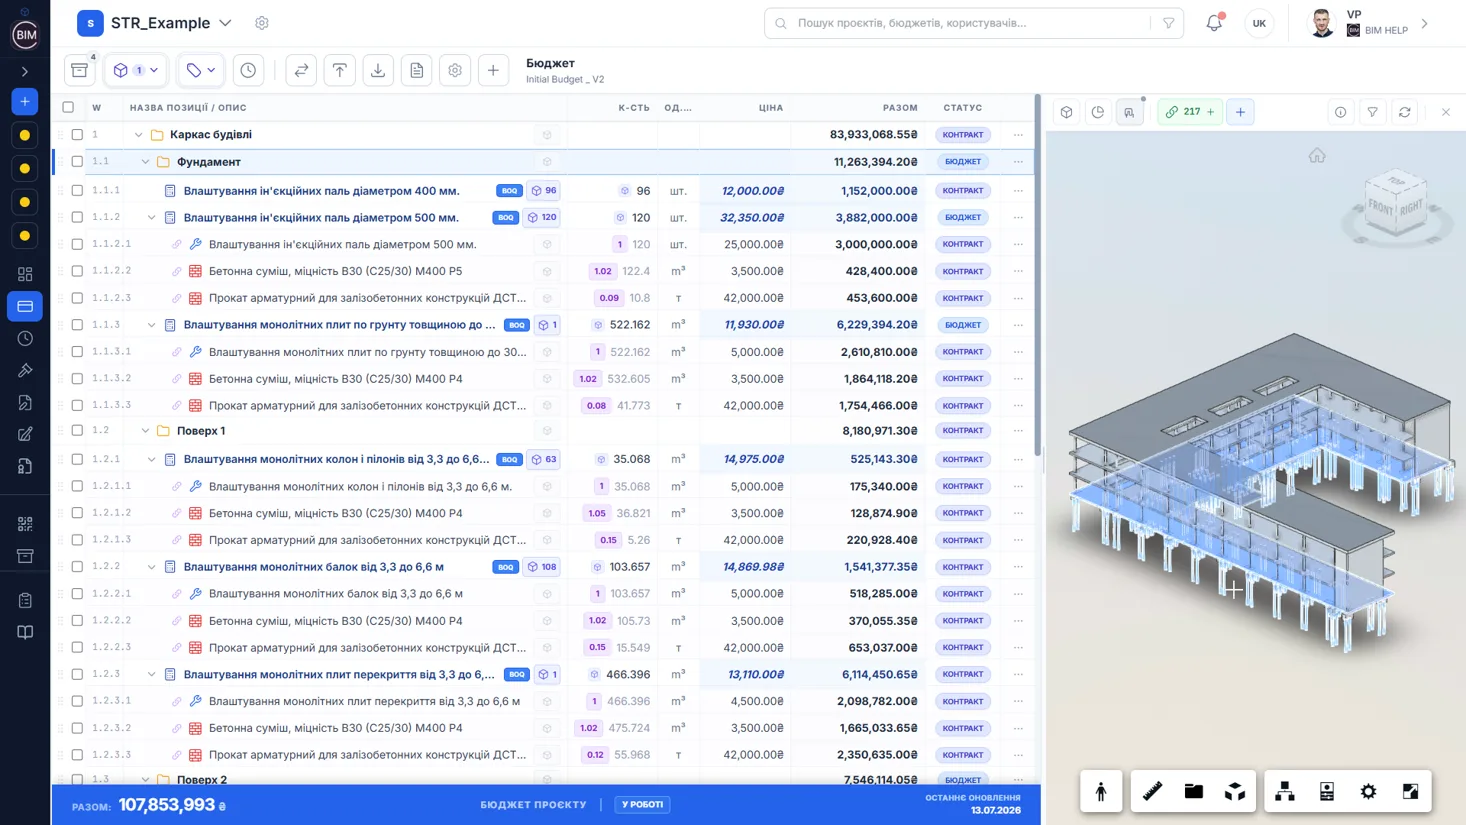Open the archive box toolbar icon

[x=80, y=70]
